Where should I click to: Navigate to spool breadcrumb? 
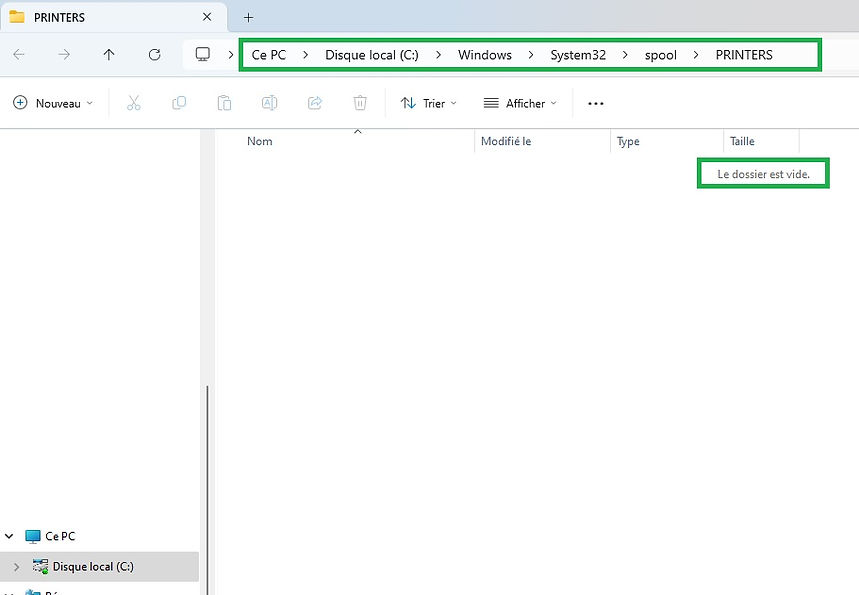click(x=661, y=55)
